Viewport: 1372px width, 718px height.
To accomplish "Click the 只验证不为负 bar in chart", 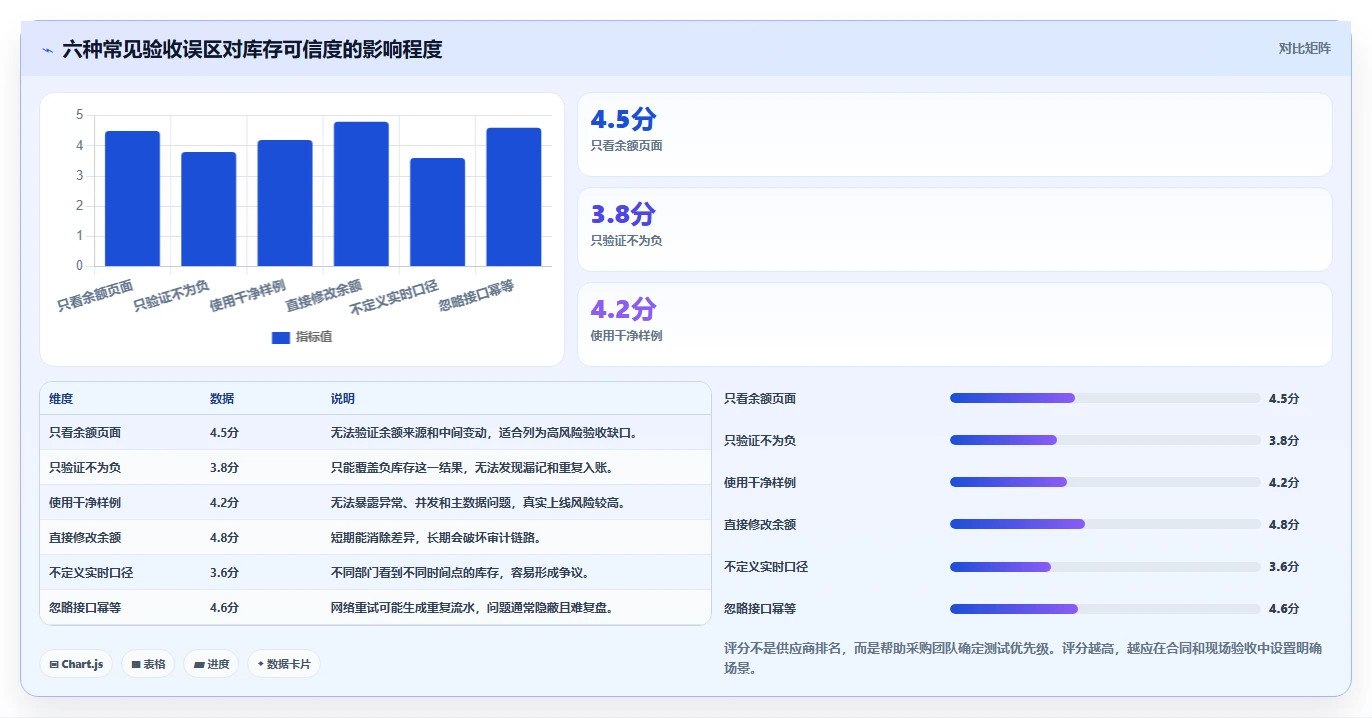I will 209,209.
